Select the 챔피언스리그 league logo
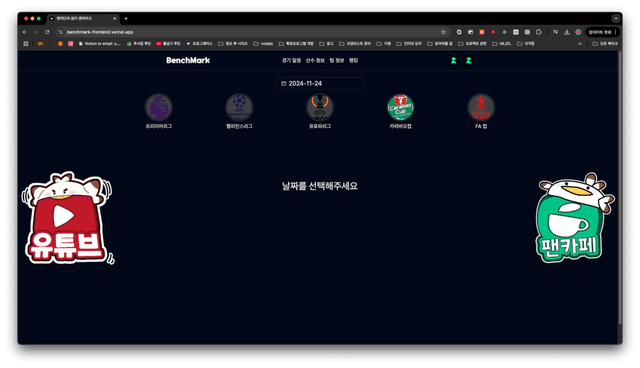640x368 pixels. (239, 107)
